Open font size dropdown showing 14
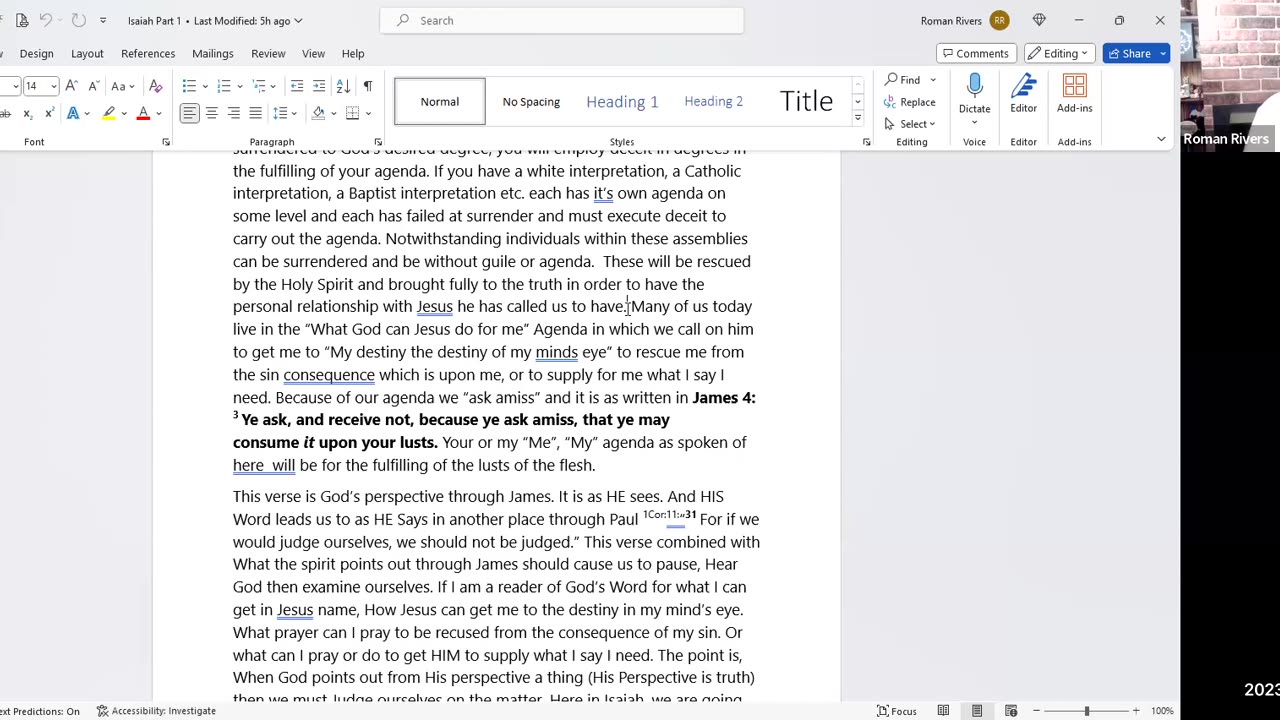The image size is (1280, 720). point(53,86)
